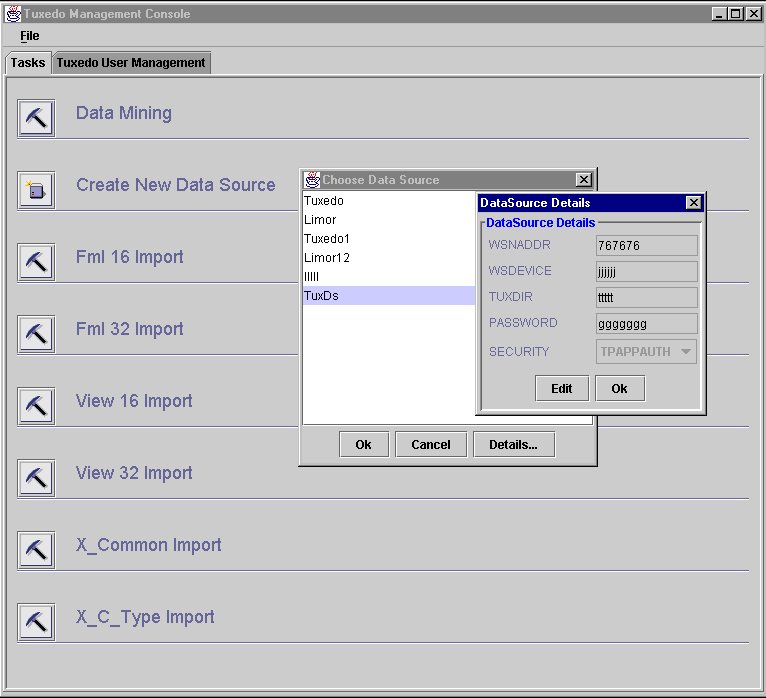
Task: Click the Create New Data Source label
Action: 176,185
